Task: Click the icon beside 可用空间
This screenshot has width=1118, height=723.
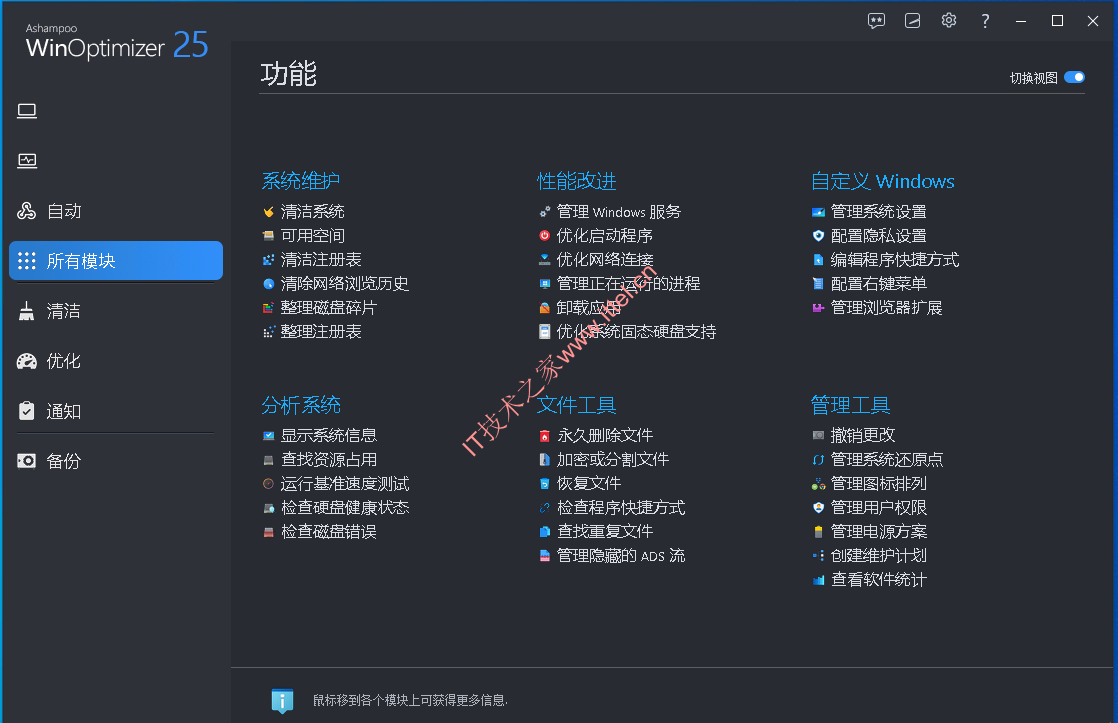Action: [268, 236]
